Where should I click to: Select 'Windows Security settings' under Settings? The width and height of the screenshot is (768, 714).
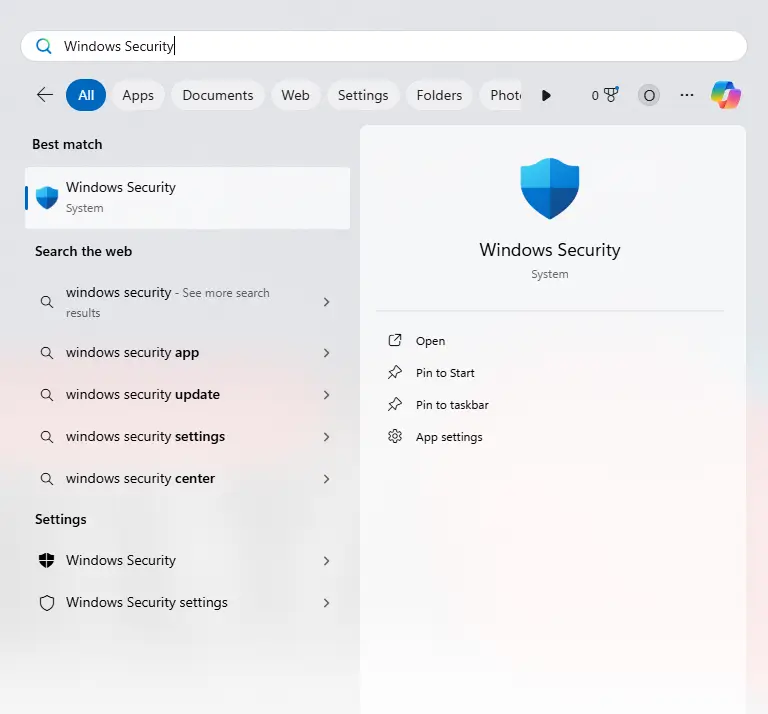click(x=188, y=603)
